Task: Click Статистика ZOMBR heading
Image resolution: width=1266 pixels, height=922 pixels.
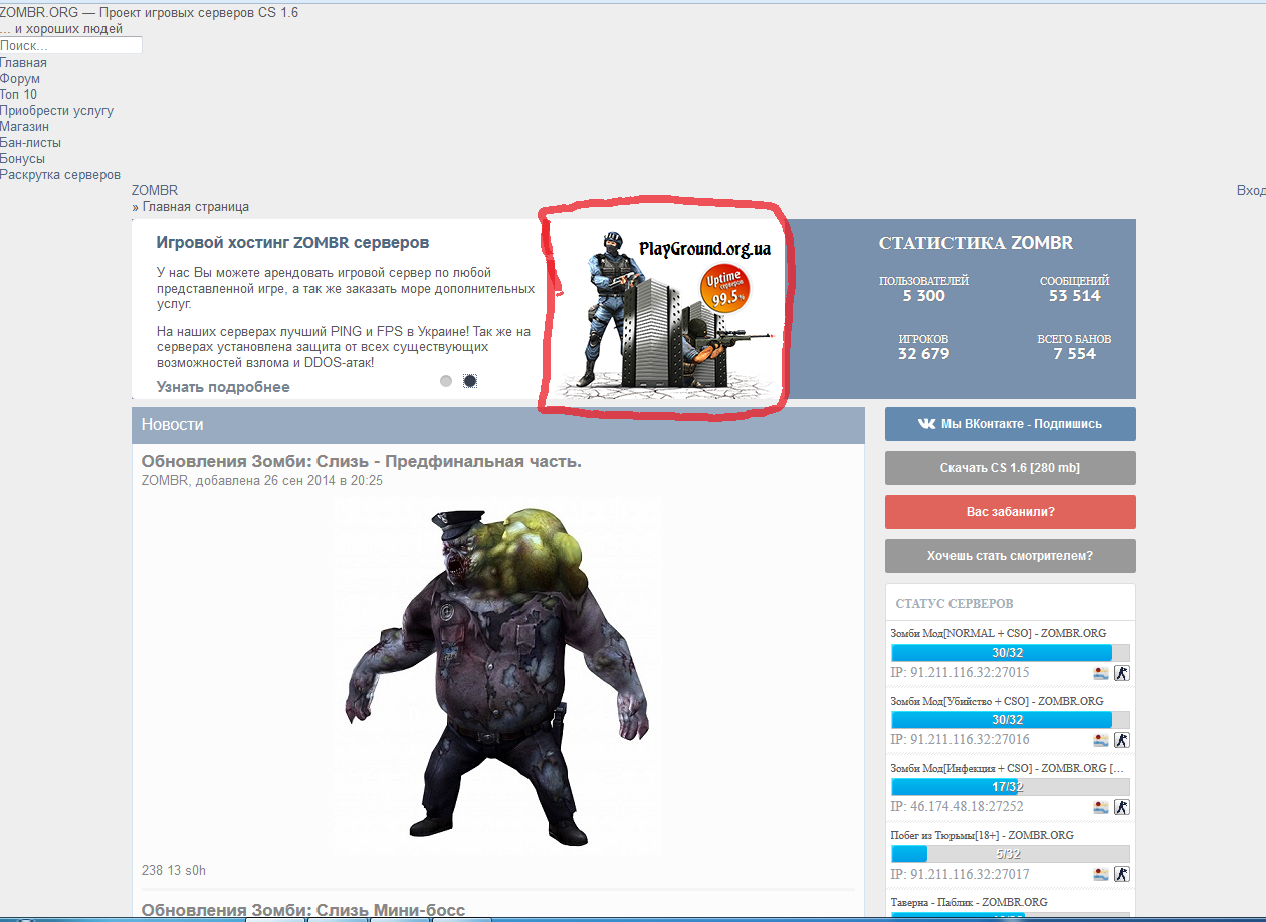Action: click(976, 243)
